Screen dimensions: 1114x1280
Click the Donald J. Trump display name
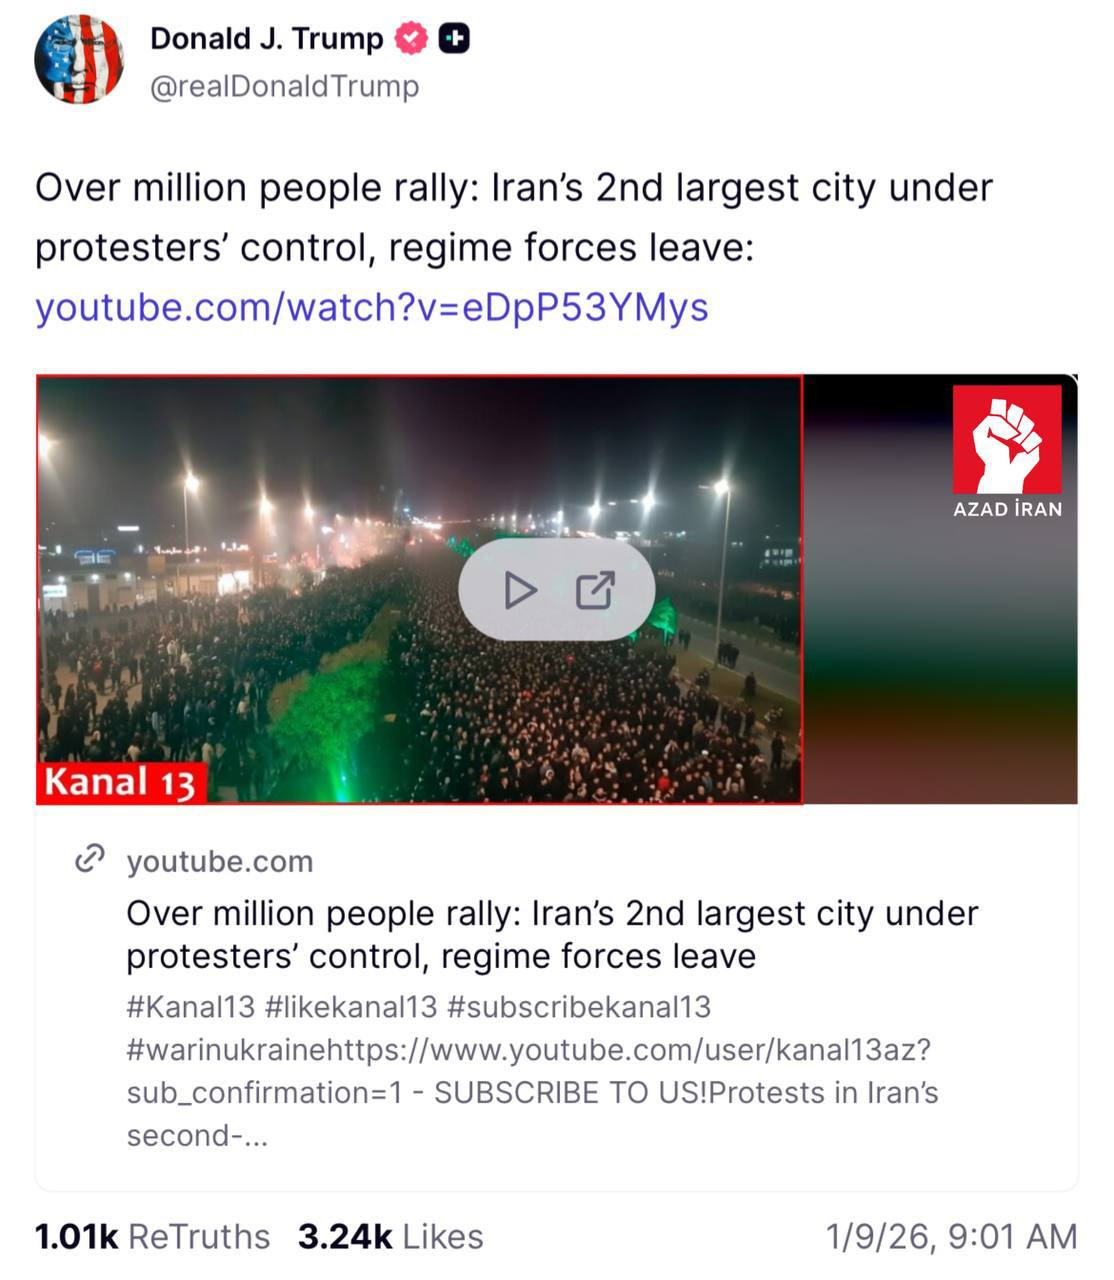pos(267,39)
